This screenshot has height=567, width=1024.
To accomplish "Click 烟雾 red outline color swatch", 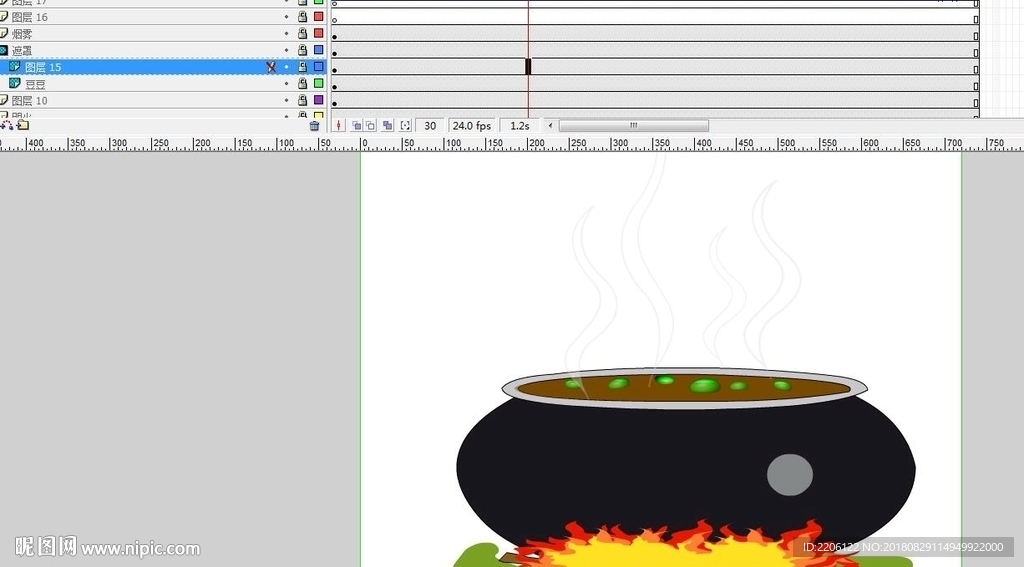I will click(319, 33).
